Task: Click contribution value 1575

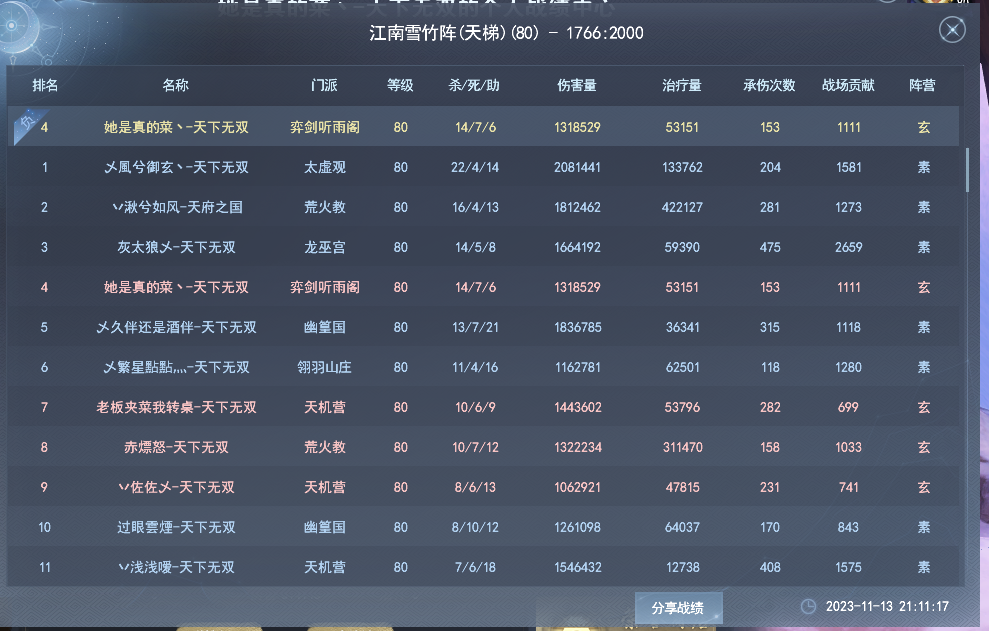Action: pos(848,567)
